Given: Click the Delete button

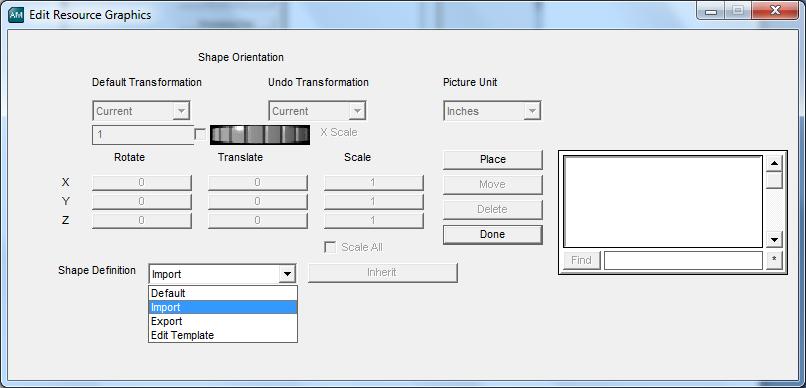Looking at the screenshot, I should click(x=493, y=210).
